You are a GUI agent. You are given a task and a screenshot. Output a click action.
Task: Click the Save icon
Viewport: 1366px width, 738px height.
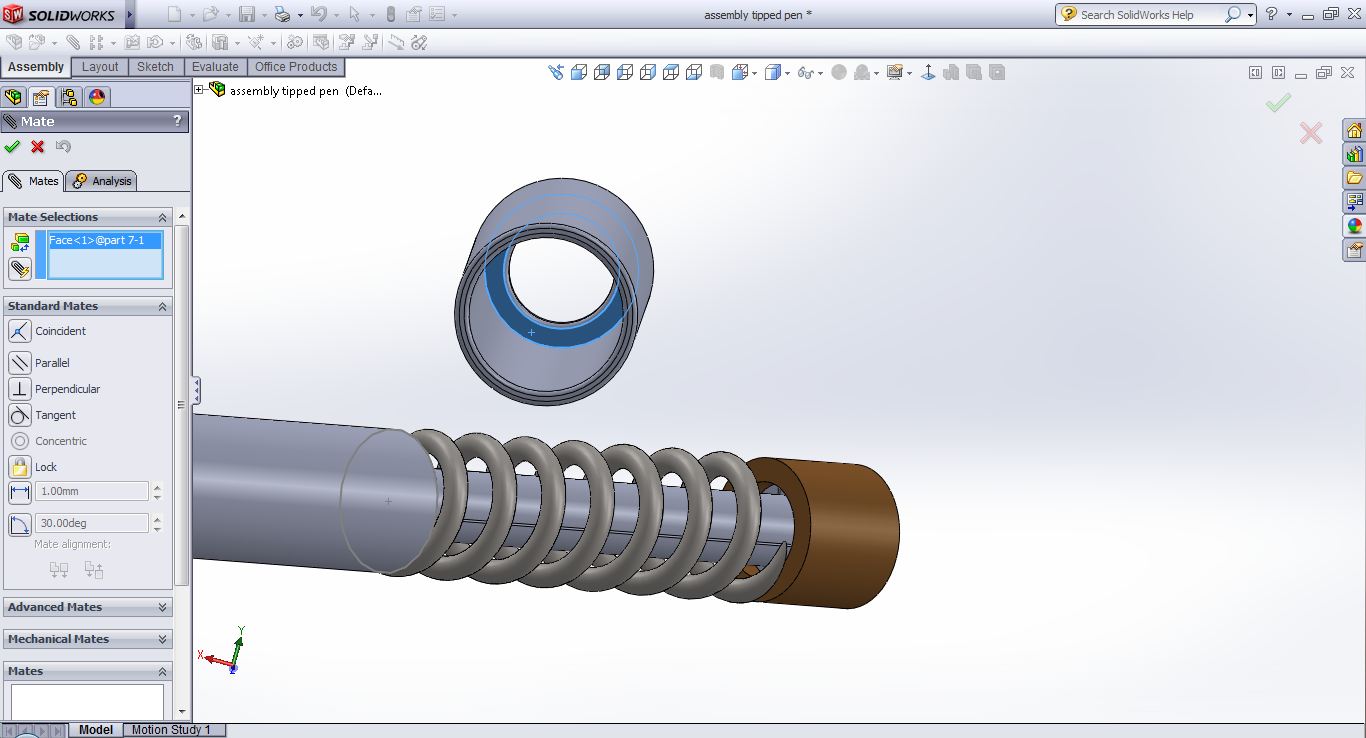(247, 14)
